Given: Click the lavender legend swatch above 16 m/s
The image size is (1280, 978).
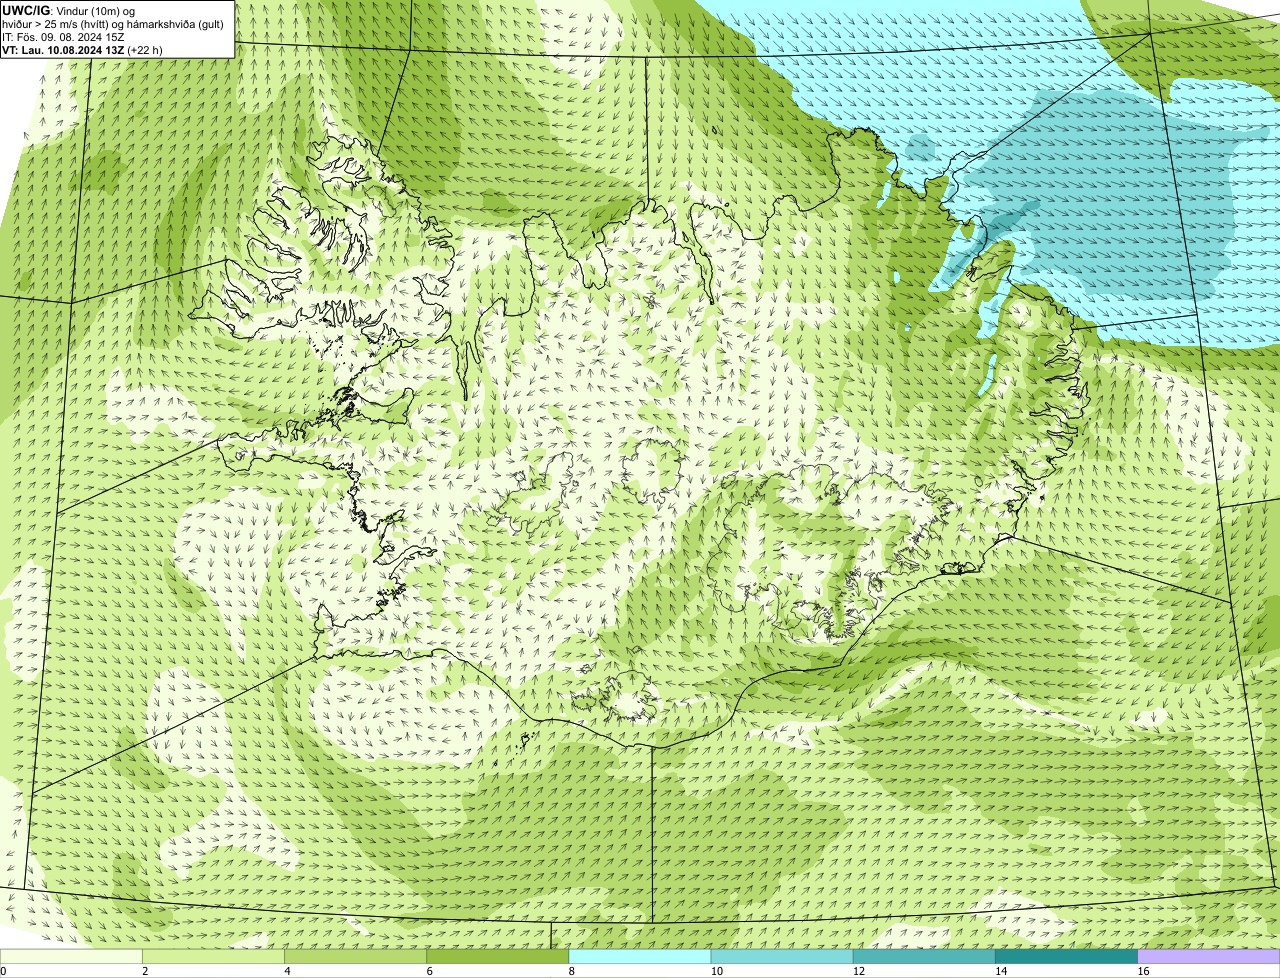Looking at the screenshot, I should pyautogui.click(x=1209, y=956).
